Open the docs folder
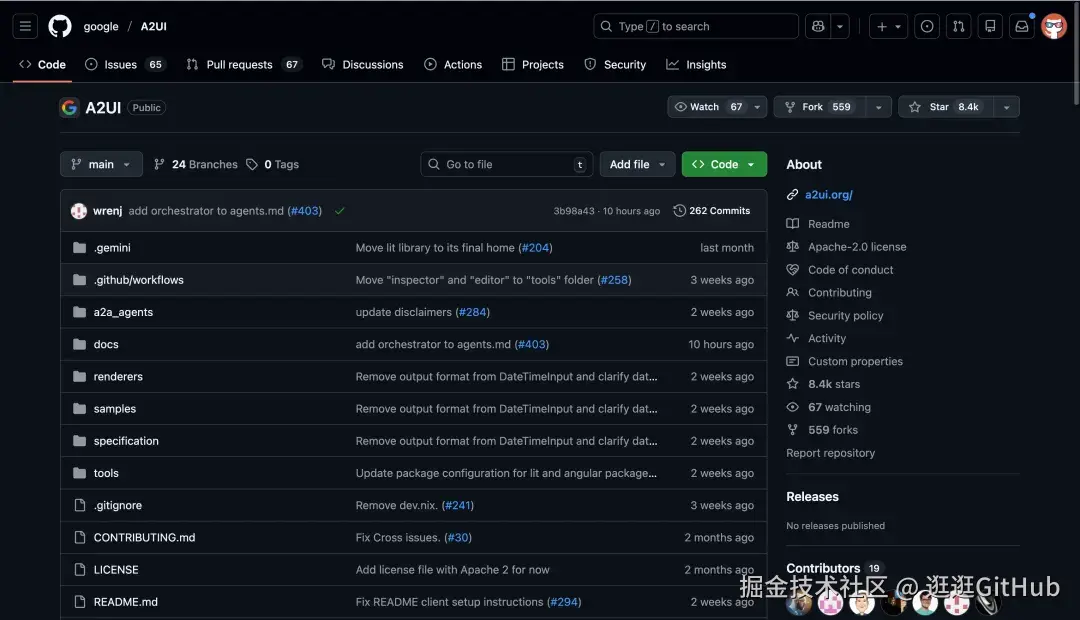1080x620 pixels. 106,344
